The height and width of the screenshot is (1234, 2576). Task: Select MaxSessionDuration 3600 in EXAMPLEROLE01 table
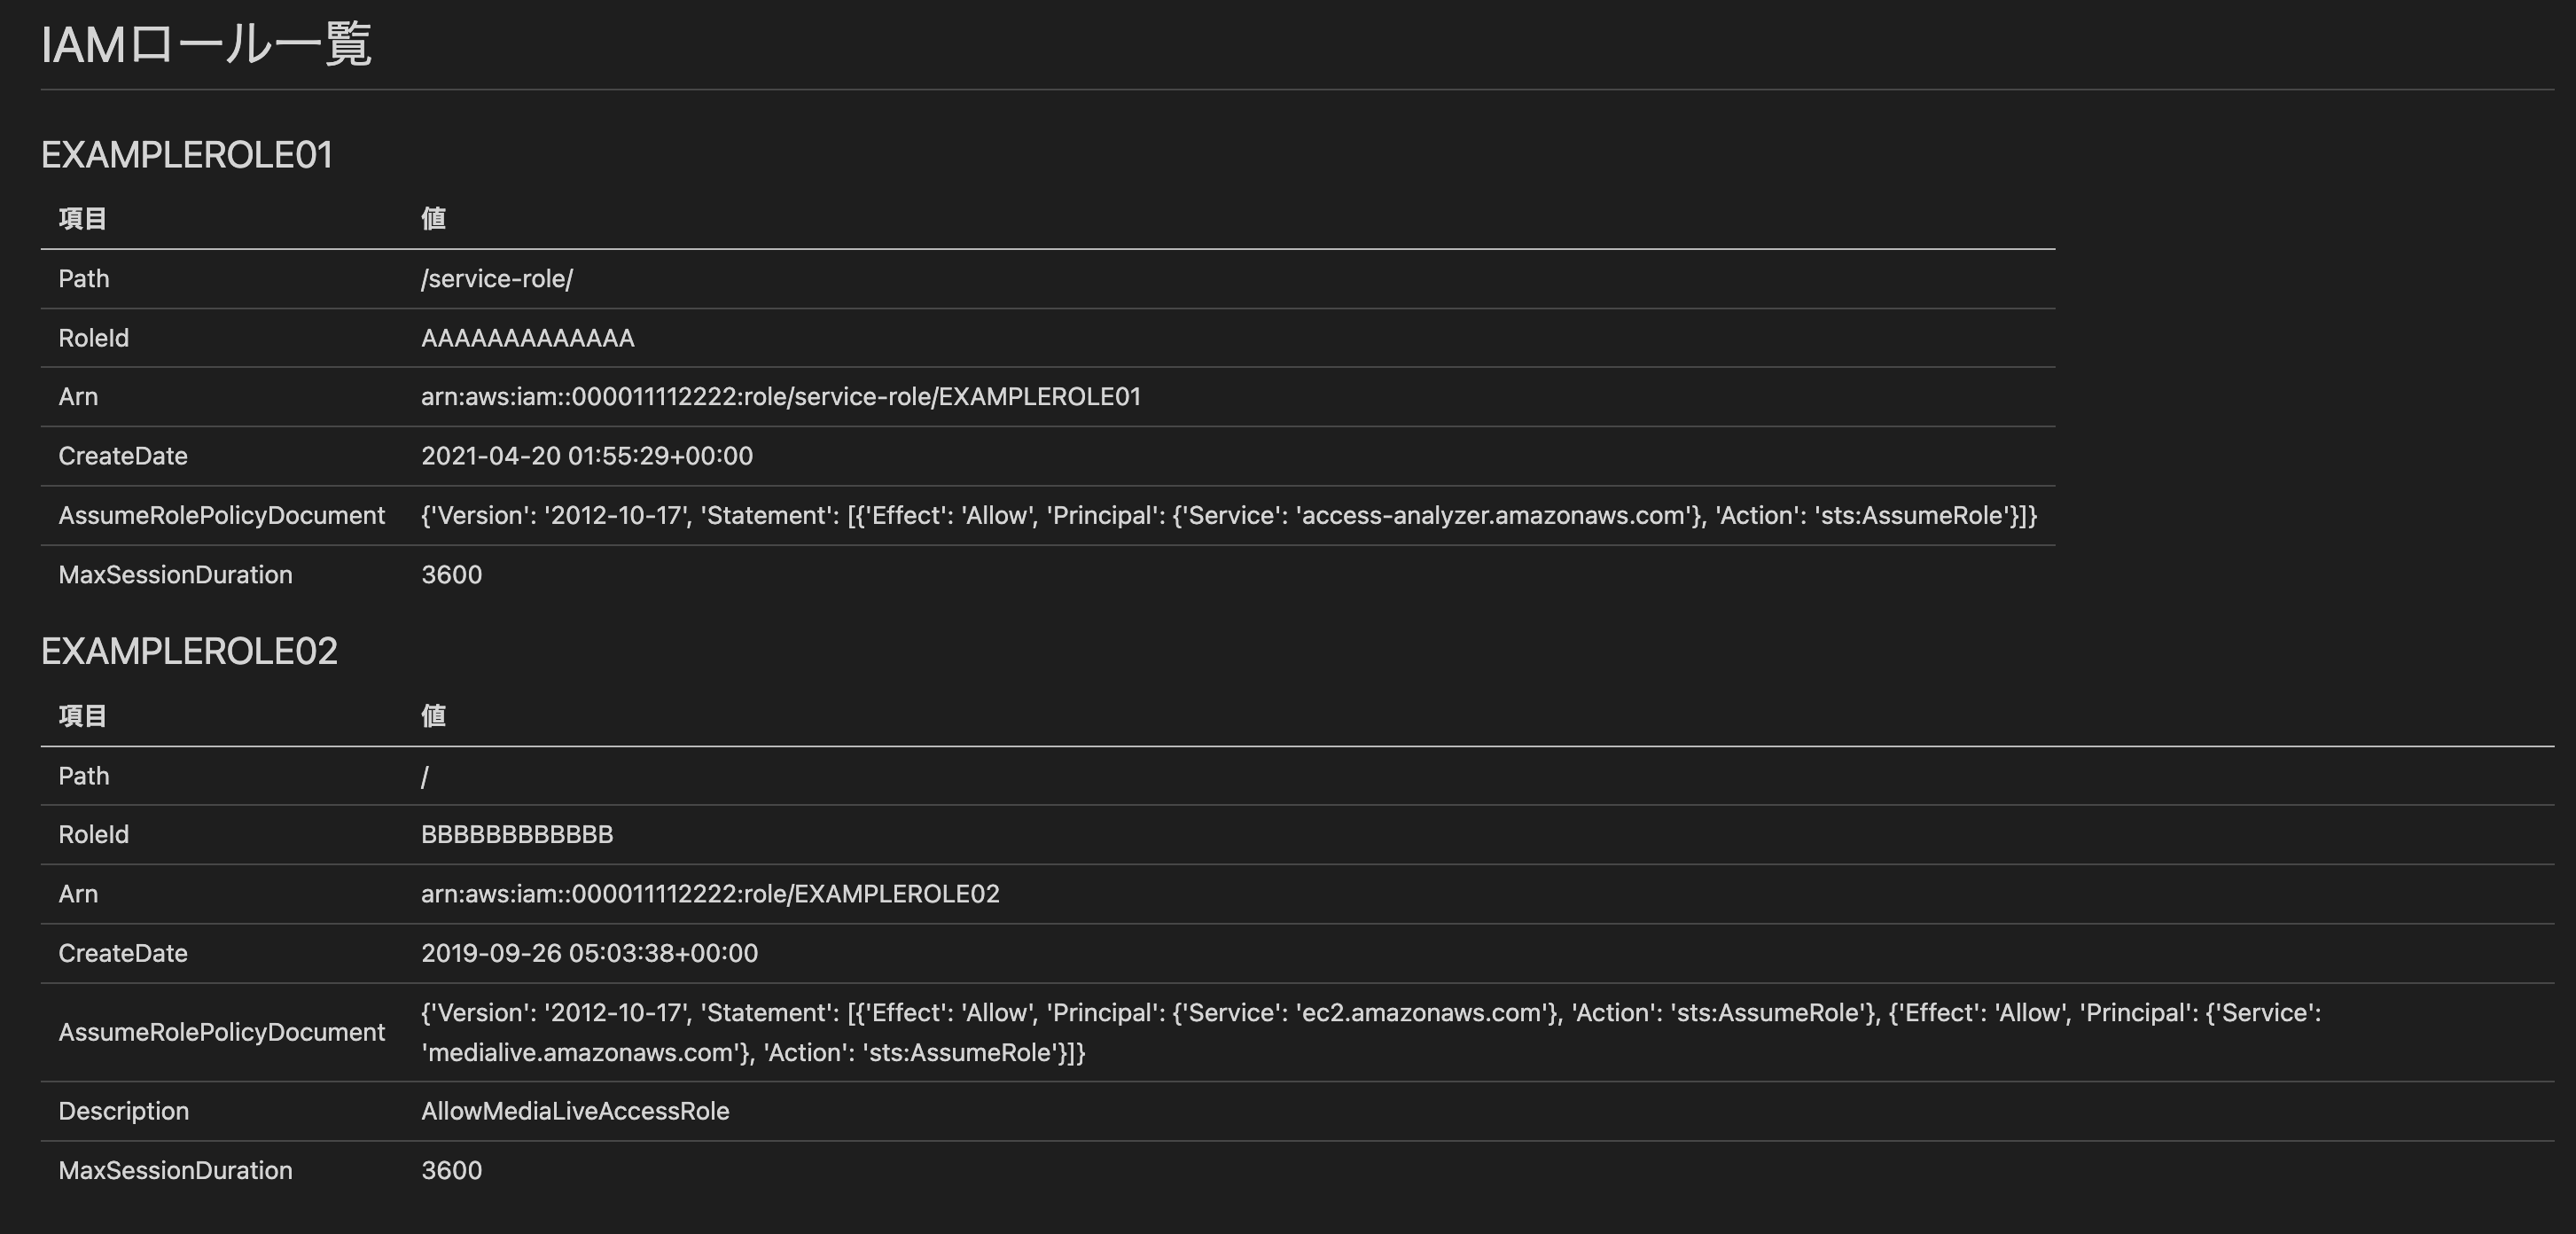[x=452, y=575]
